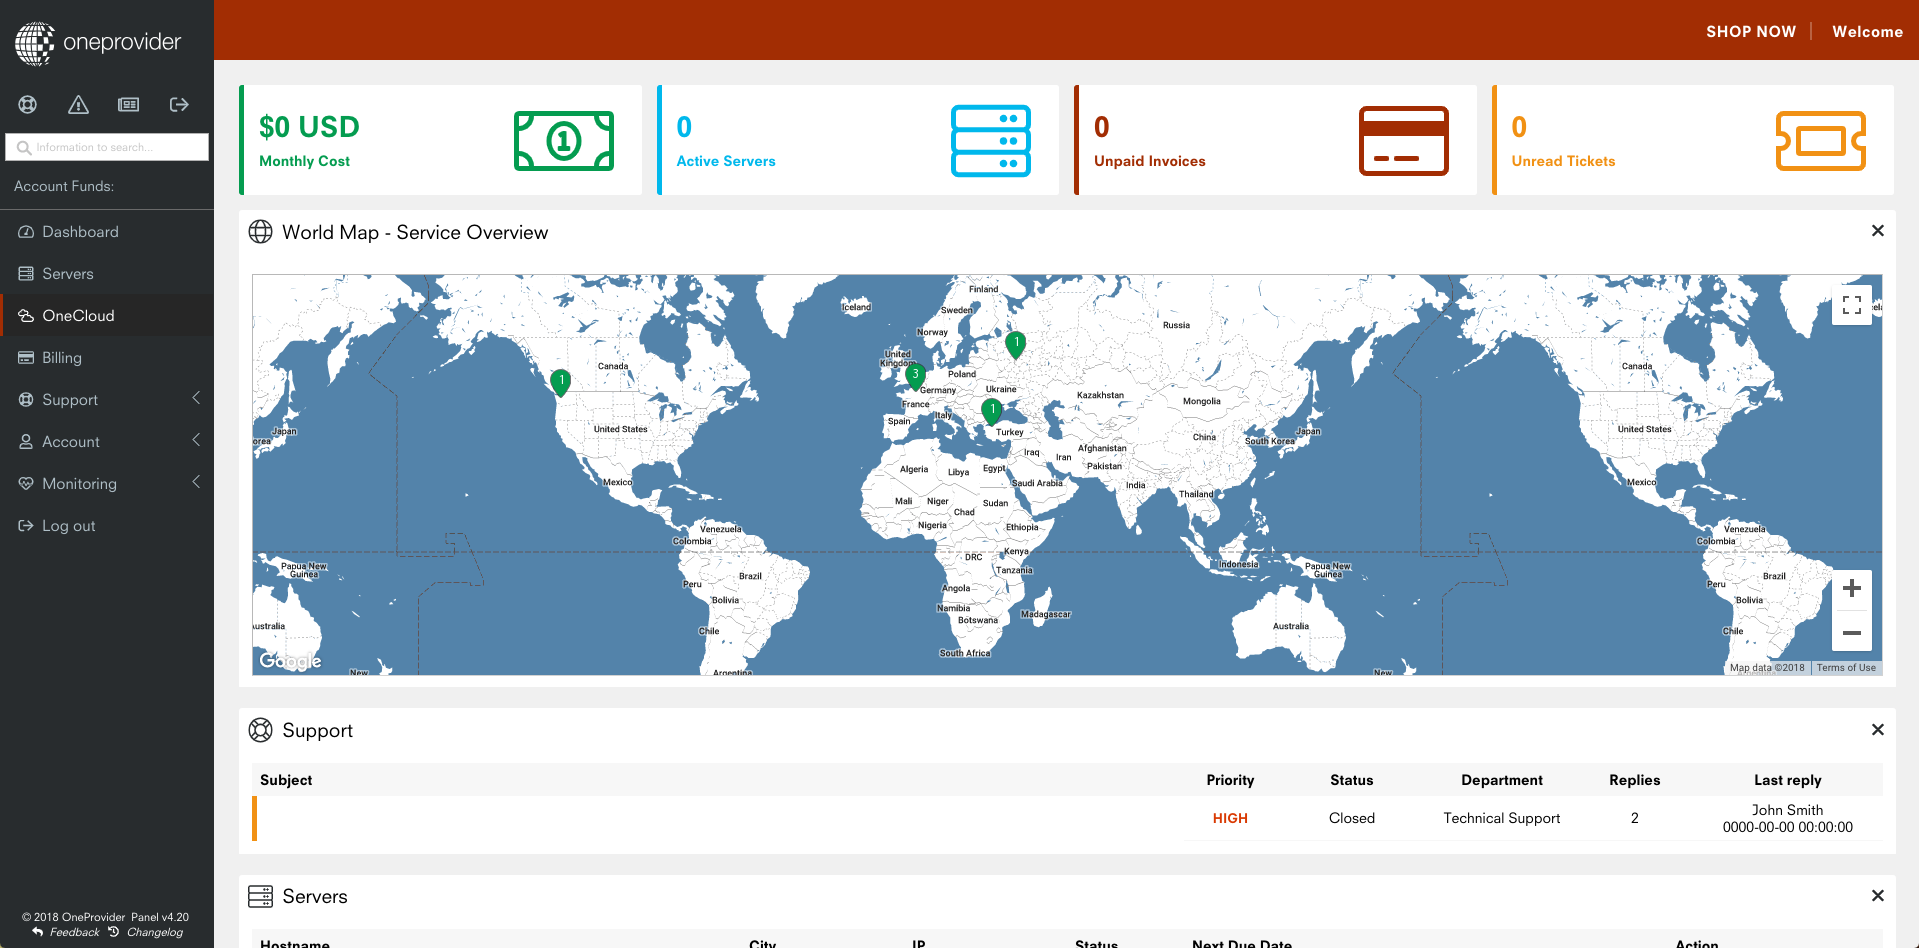This screenshot has width=1919, height=948.
Task: Click the Unpaid Invoices credit card icon
Action: click(1403, 141)
